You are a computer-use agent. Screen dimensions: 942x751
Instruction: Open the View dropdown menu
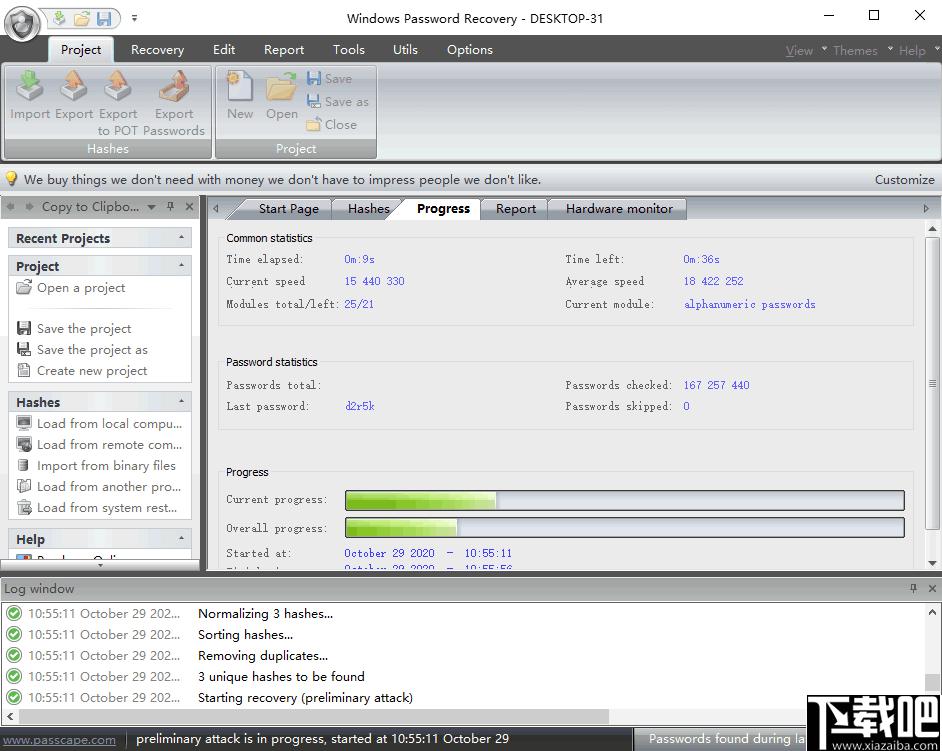click(x=806, y=50)
